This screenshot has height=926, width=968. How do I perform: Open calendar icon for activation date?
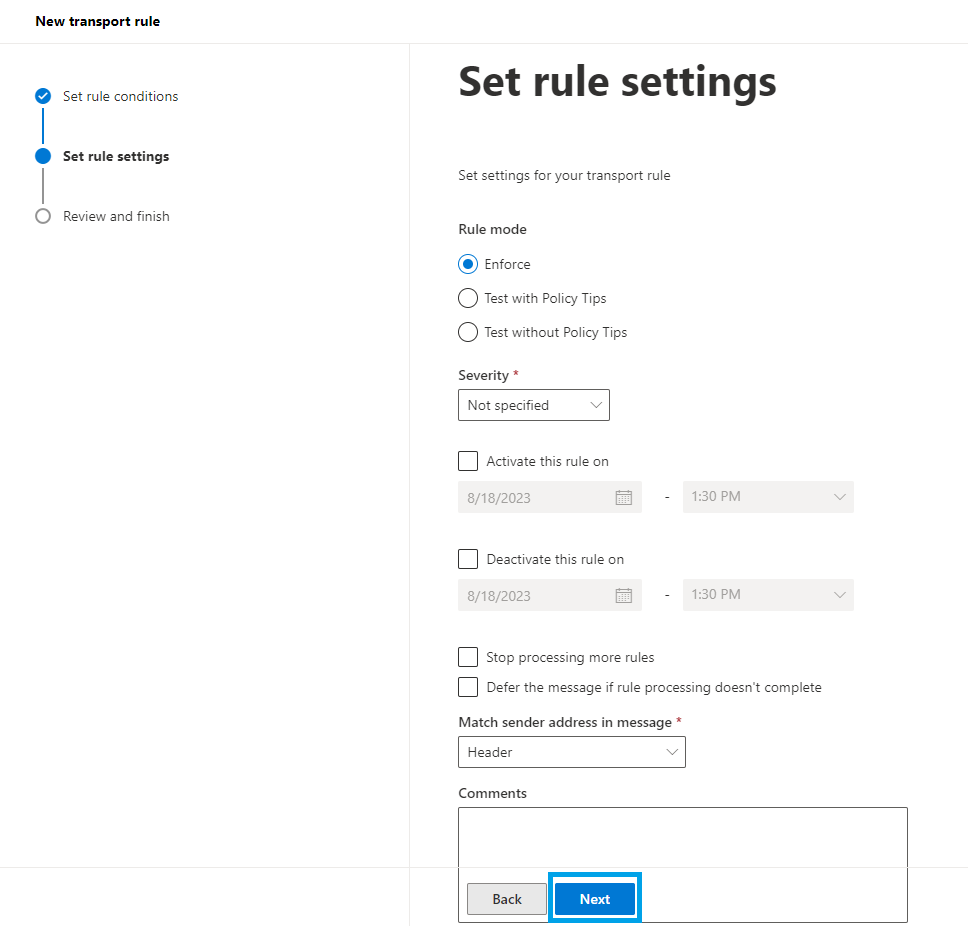pos(624,498)
